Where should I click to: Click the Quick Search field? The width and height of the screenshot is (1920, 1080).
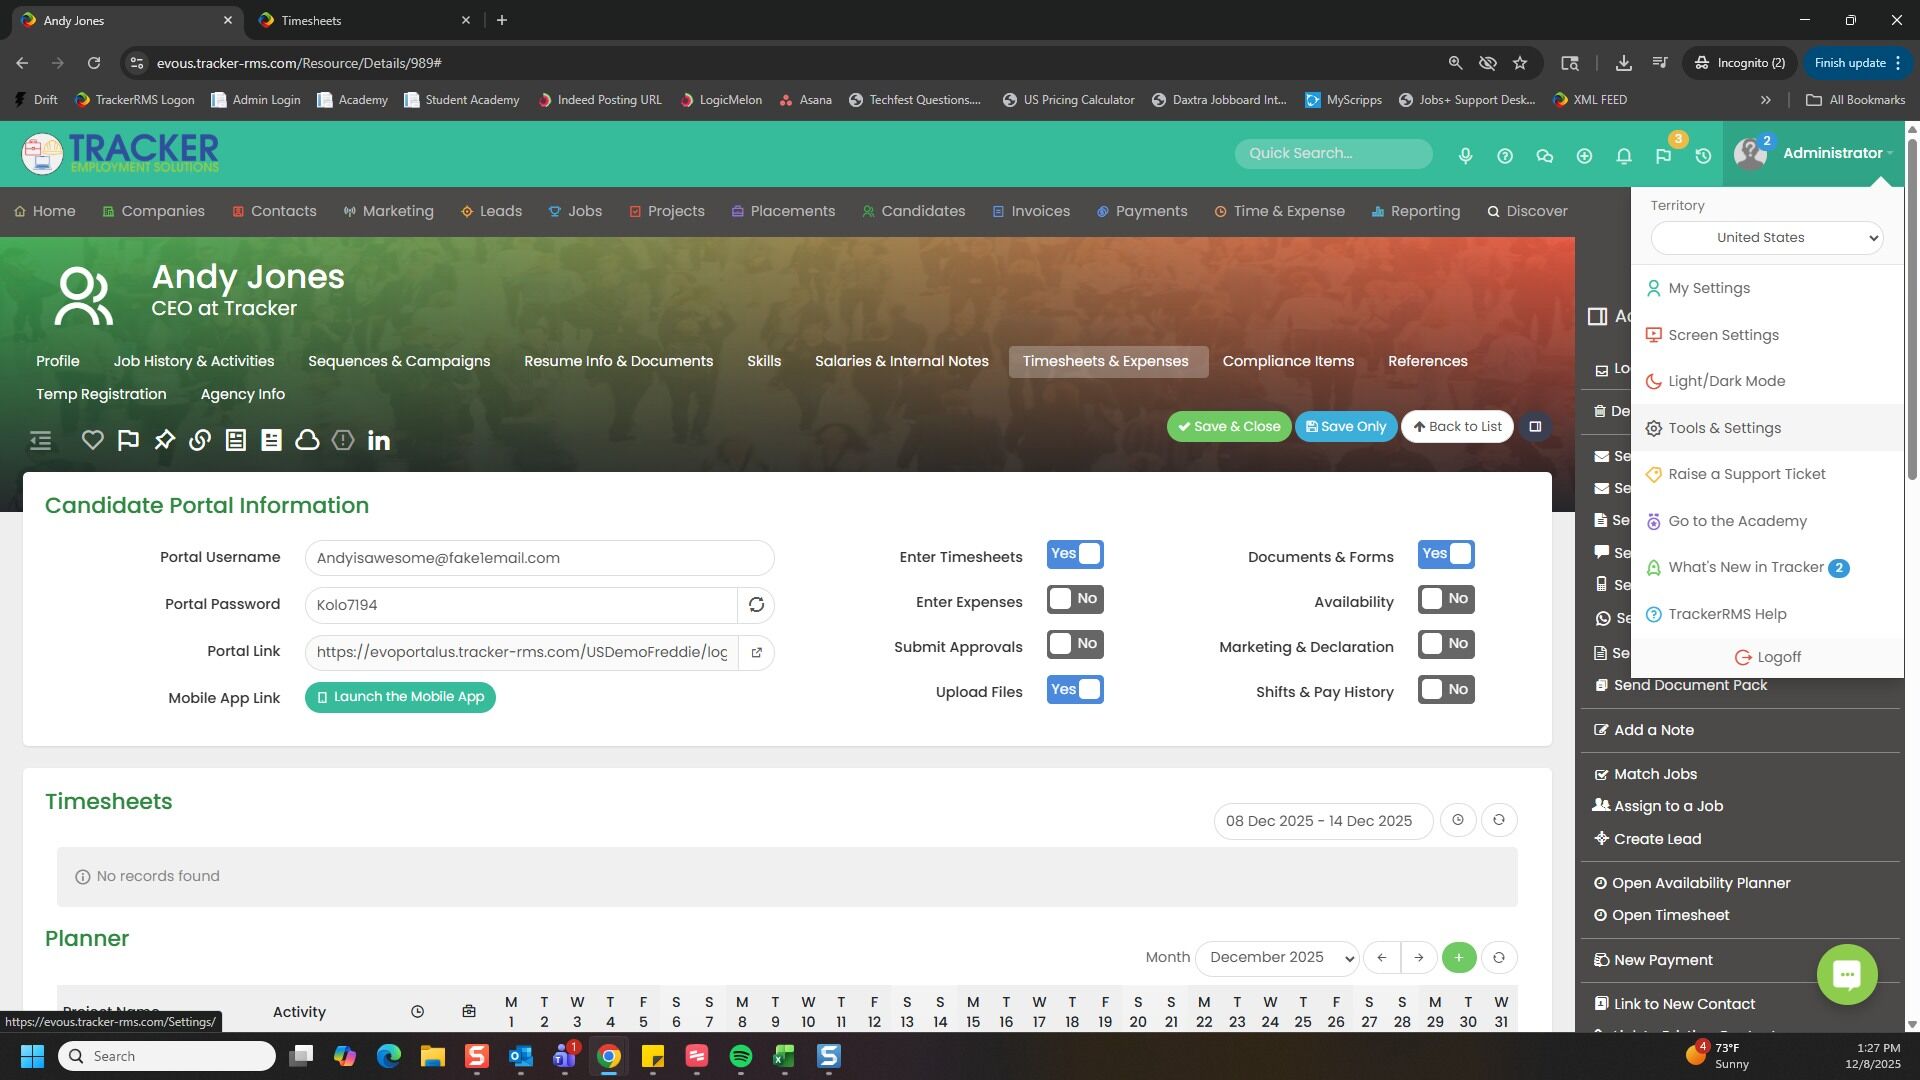pyautogui.click(x=1332, y=154)
